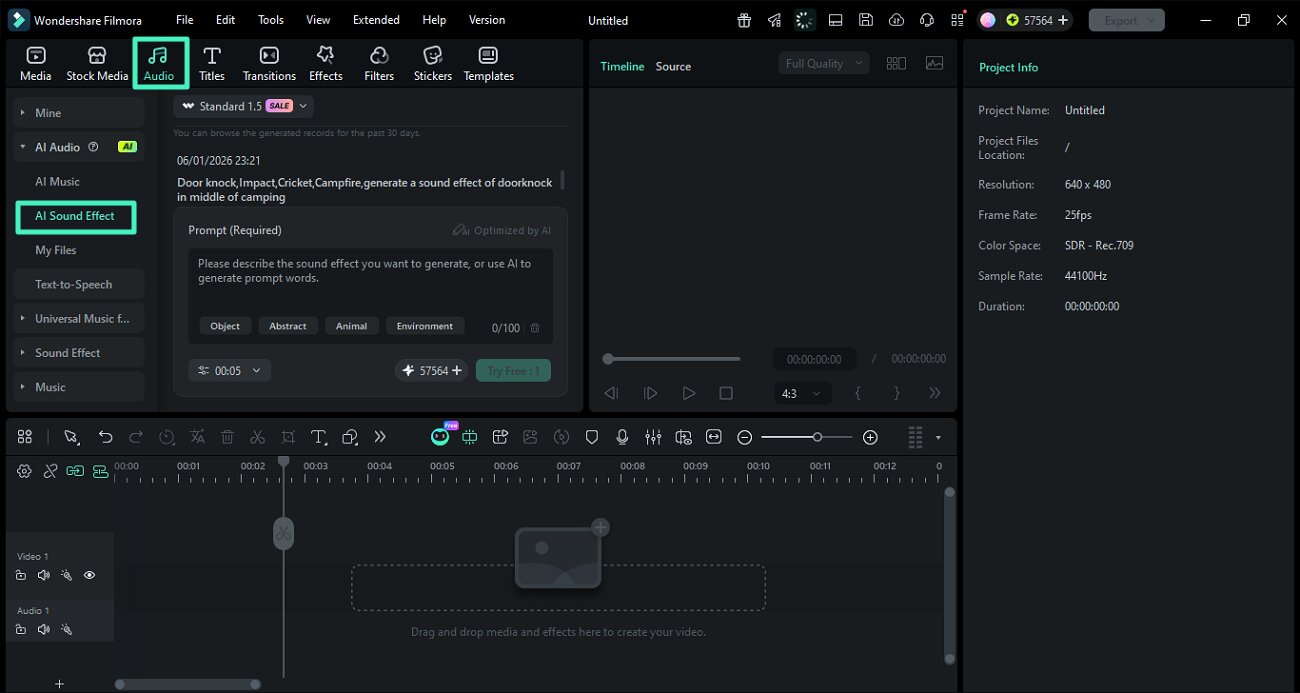Open the File menu
1300x693 pixels.
[185, 20]
